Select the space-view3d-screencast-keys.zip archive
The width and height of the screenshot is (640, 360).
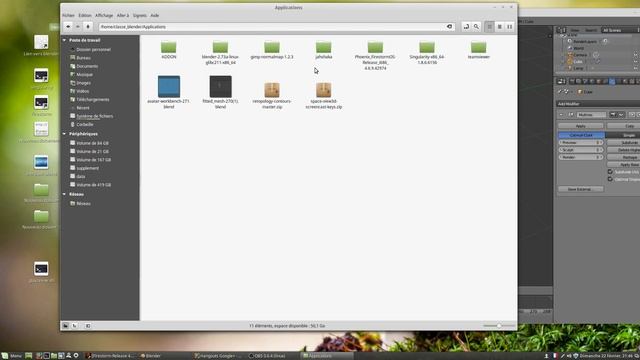click(x=324, y=95)
